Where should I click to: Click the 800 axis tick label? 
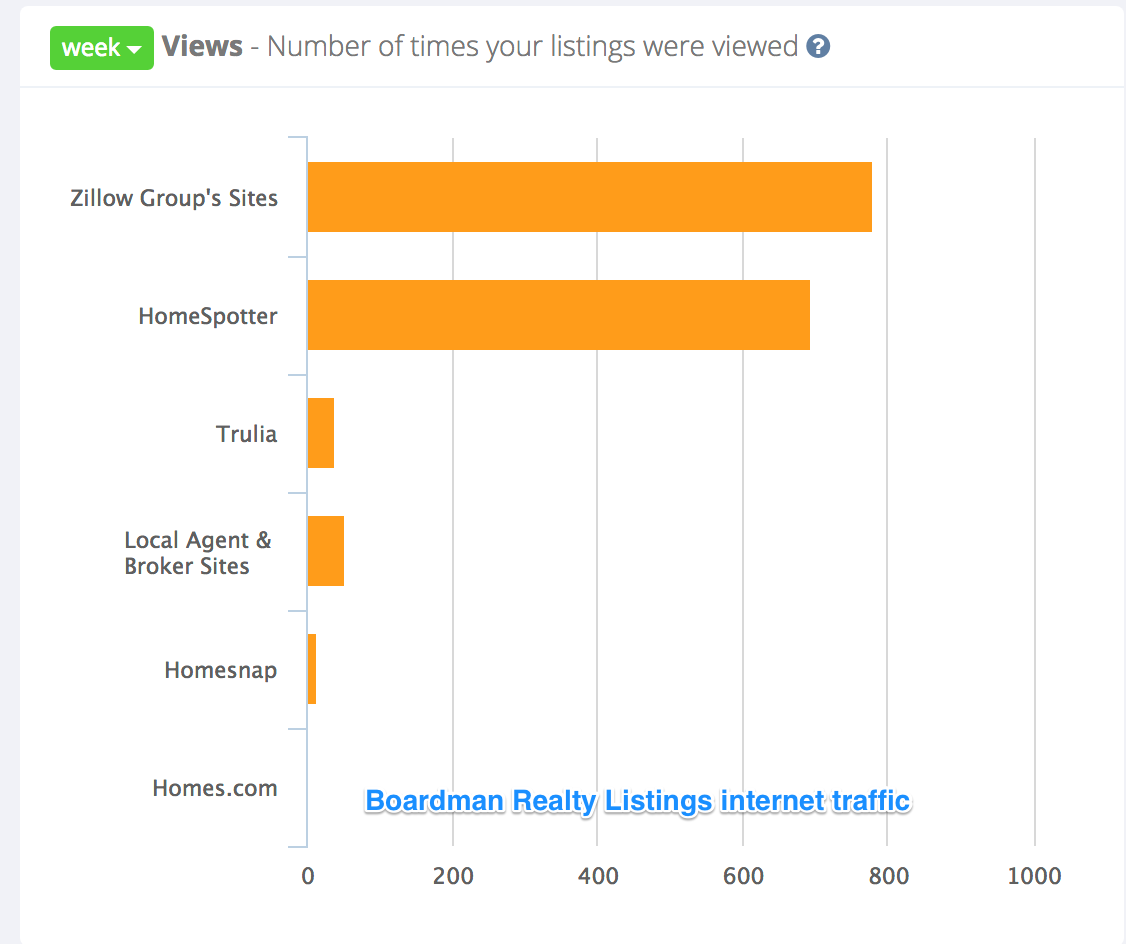(888, 876)
